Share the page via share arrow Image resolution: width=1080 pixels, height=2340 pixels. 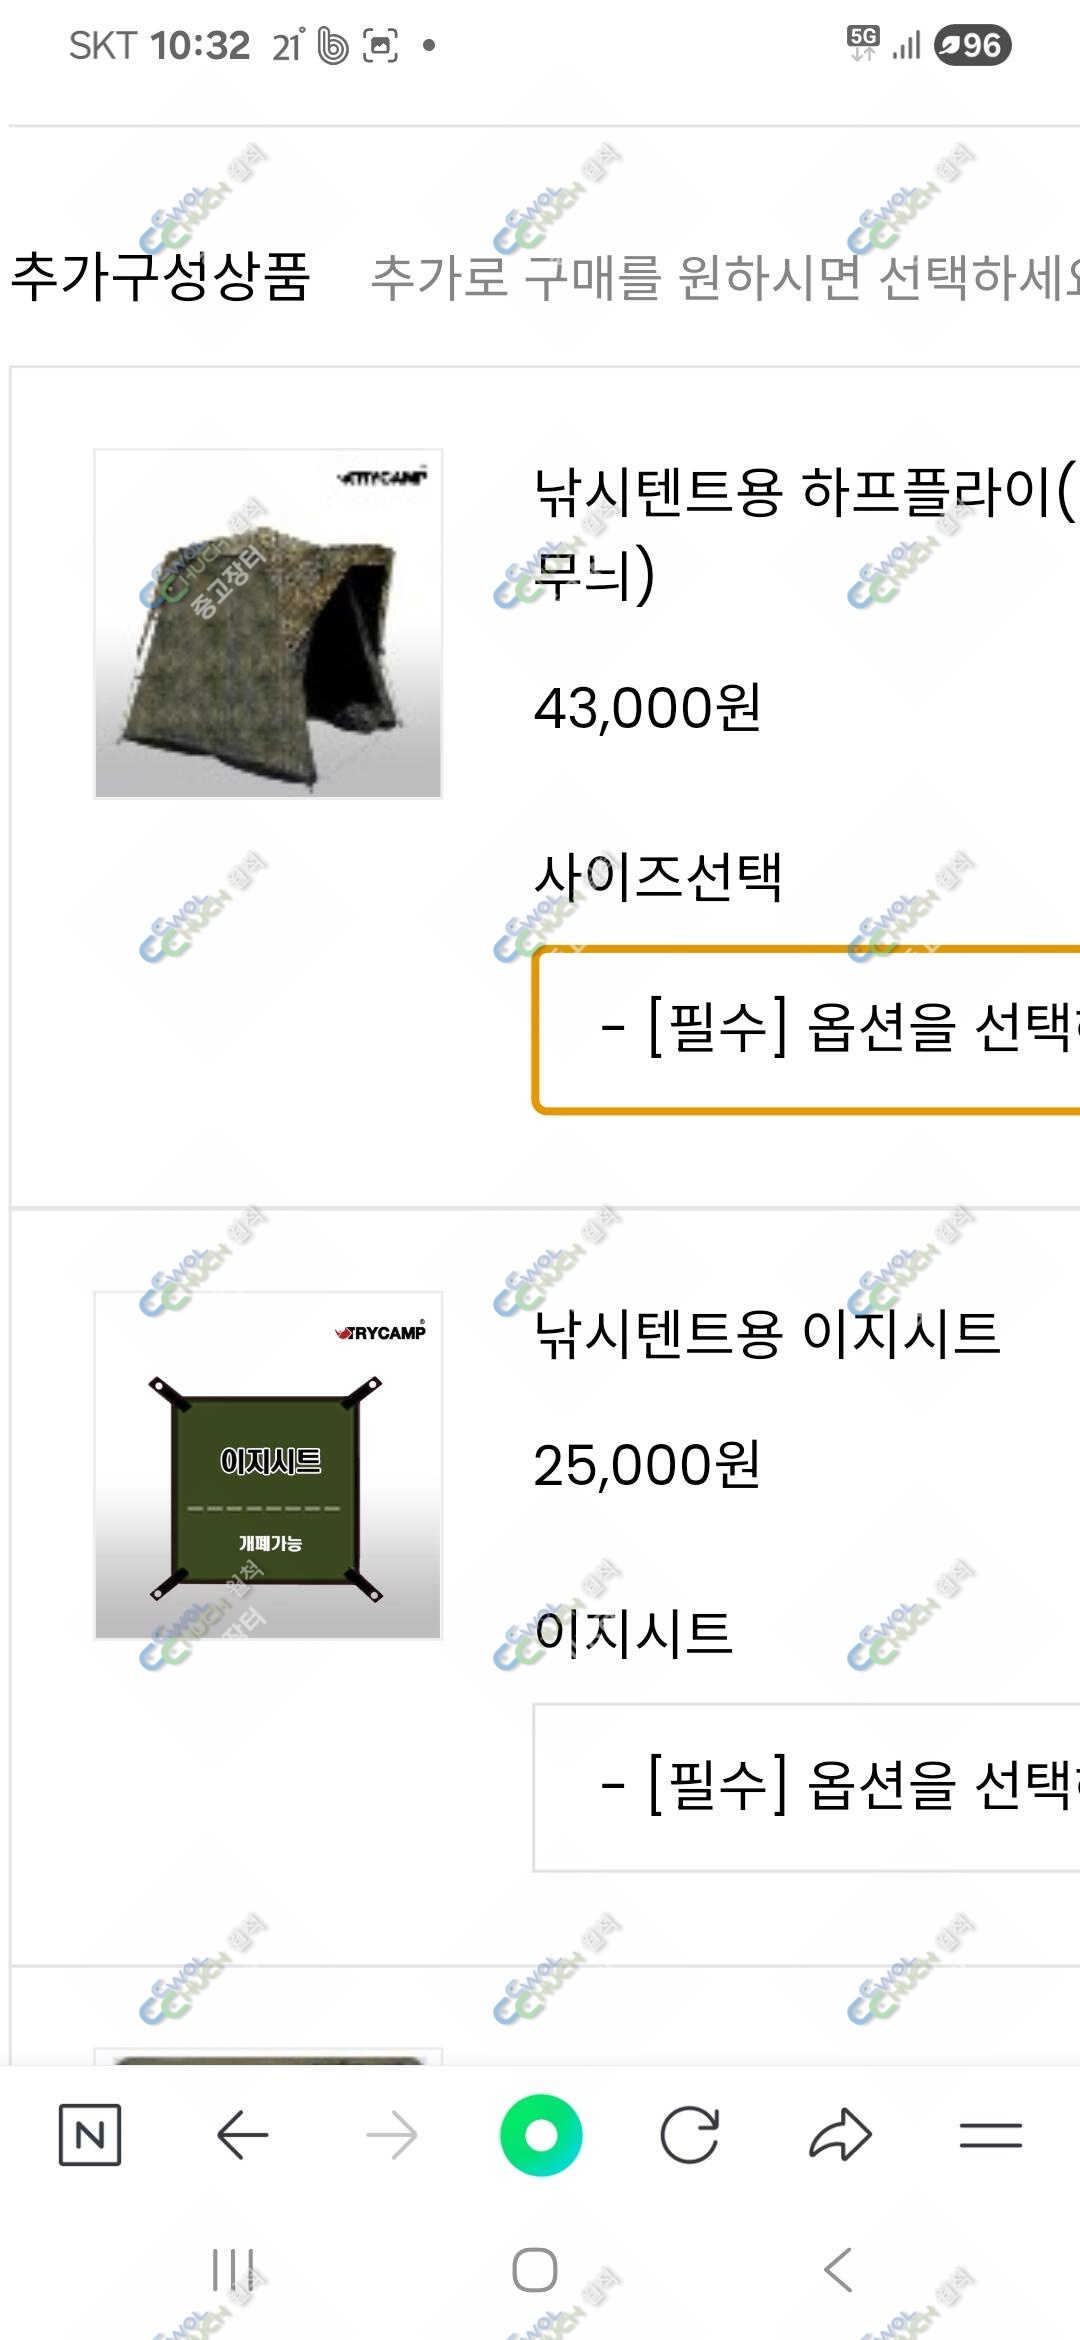pos(840,2135)
